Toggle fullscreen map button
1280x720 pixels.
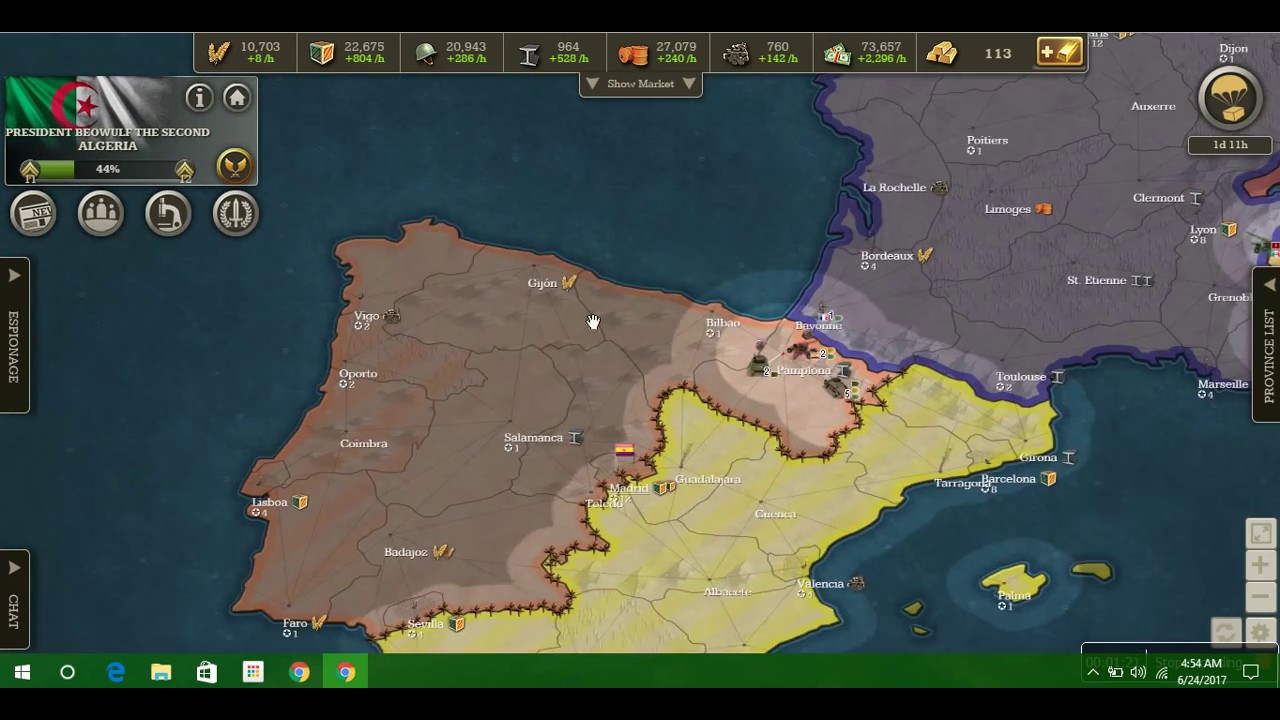[1260, 533]
